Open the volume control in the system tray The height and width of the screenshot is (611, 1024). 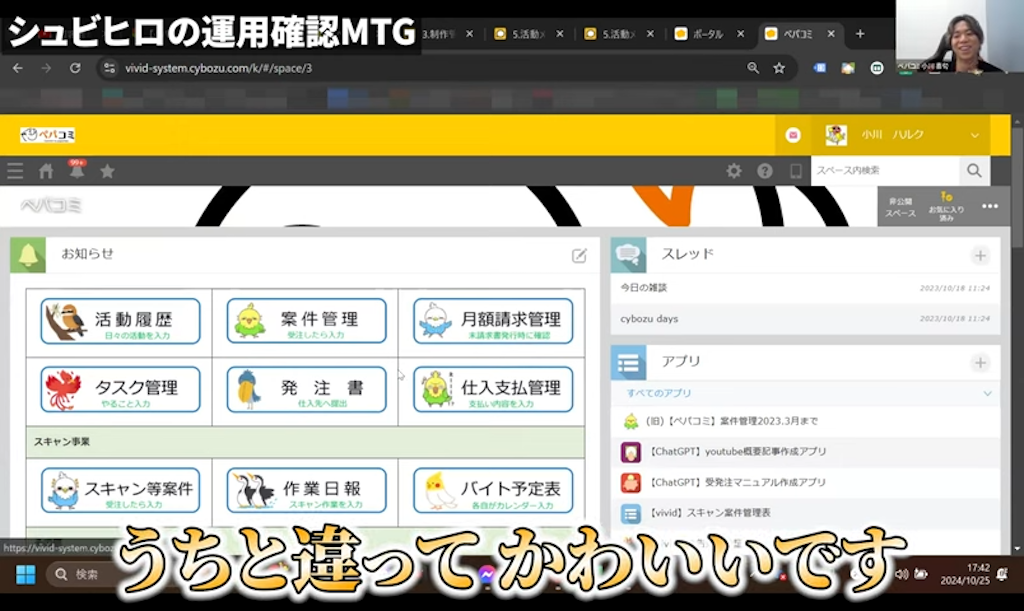pos(904,573)
